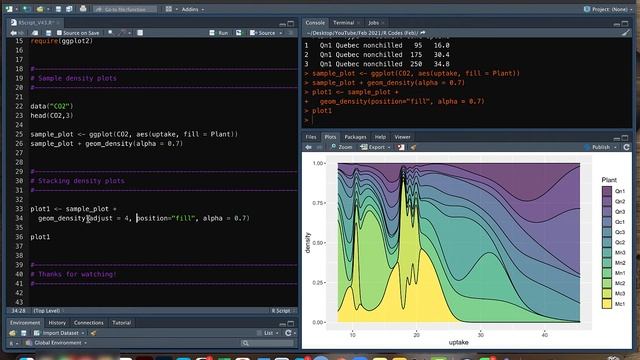Switch to the Console tab

pos(315,23)
